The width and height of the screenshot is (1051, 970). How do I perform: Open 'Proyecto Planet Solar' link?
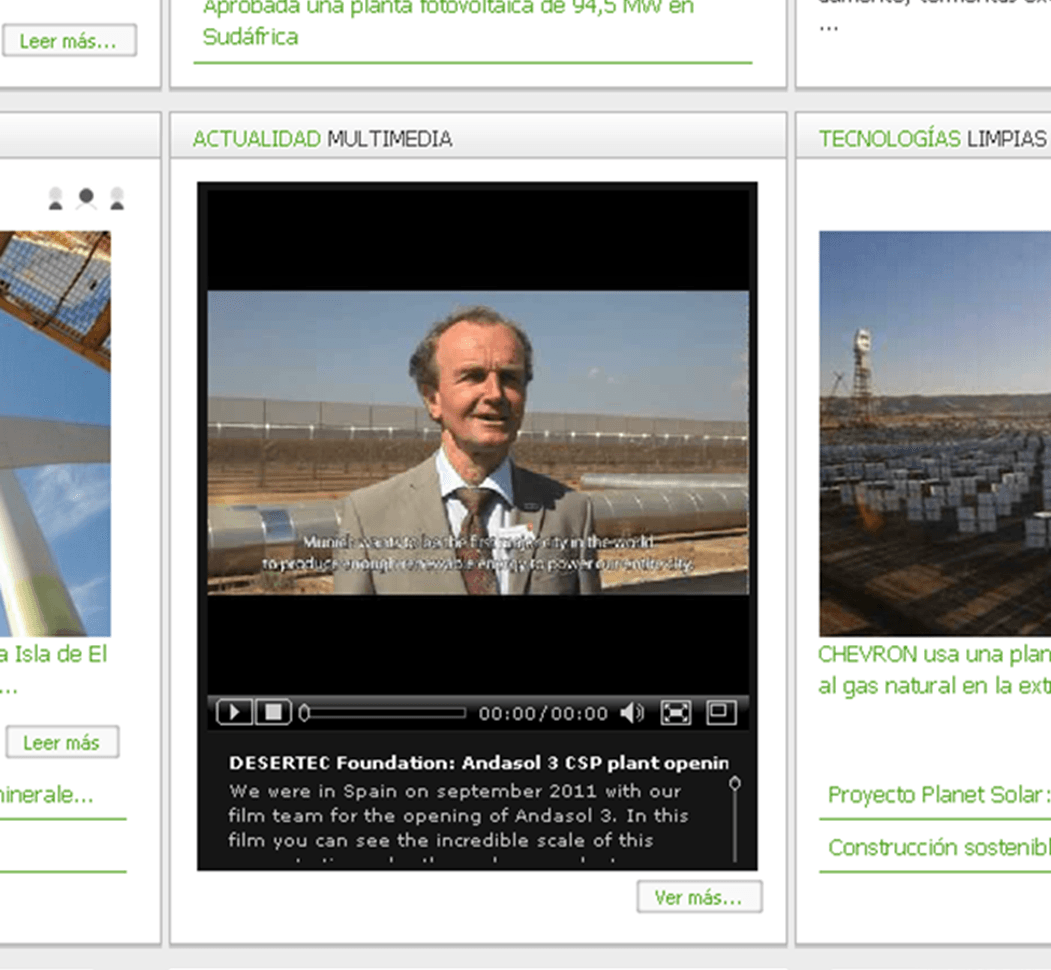click(939, 795)
